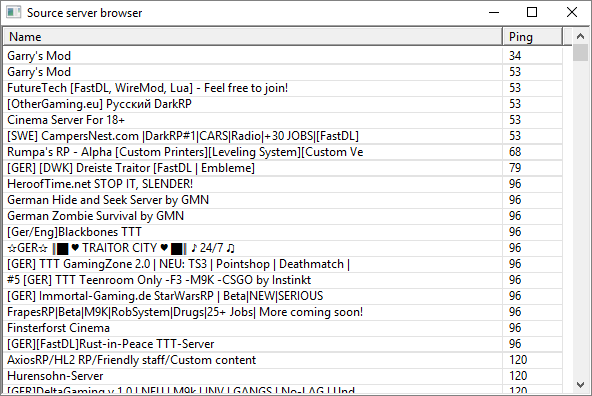Click ping 53 of Cinema Server For 18+

click(515, 120)
